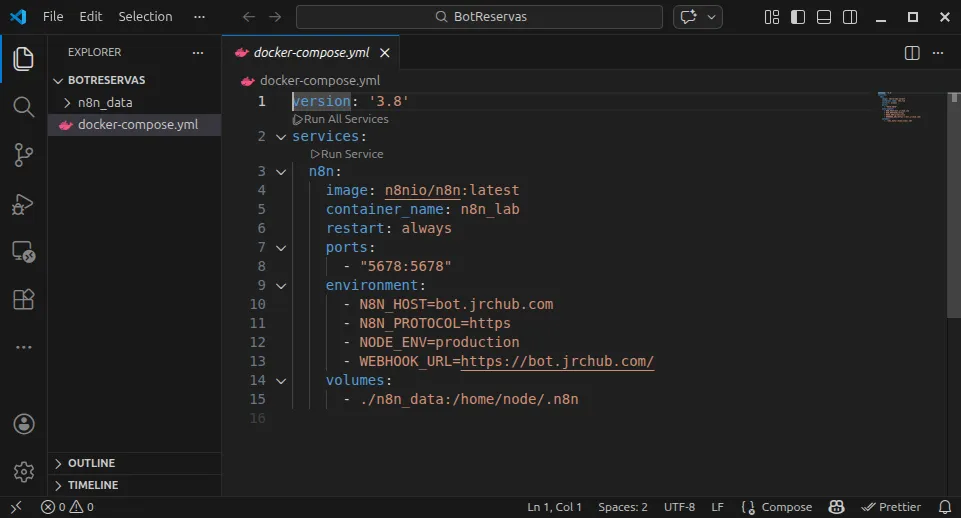This screenshot has width=961, height=518.
Task: Click docker-compose.yml breadcrumb
Action: click(319, 80)
